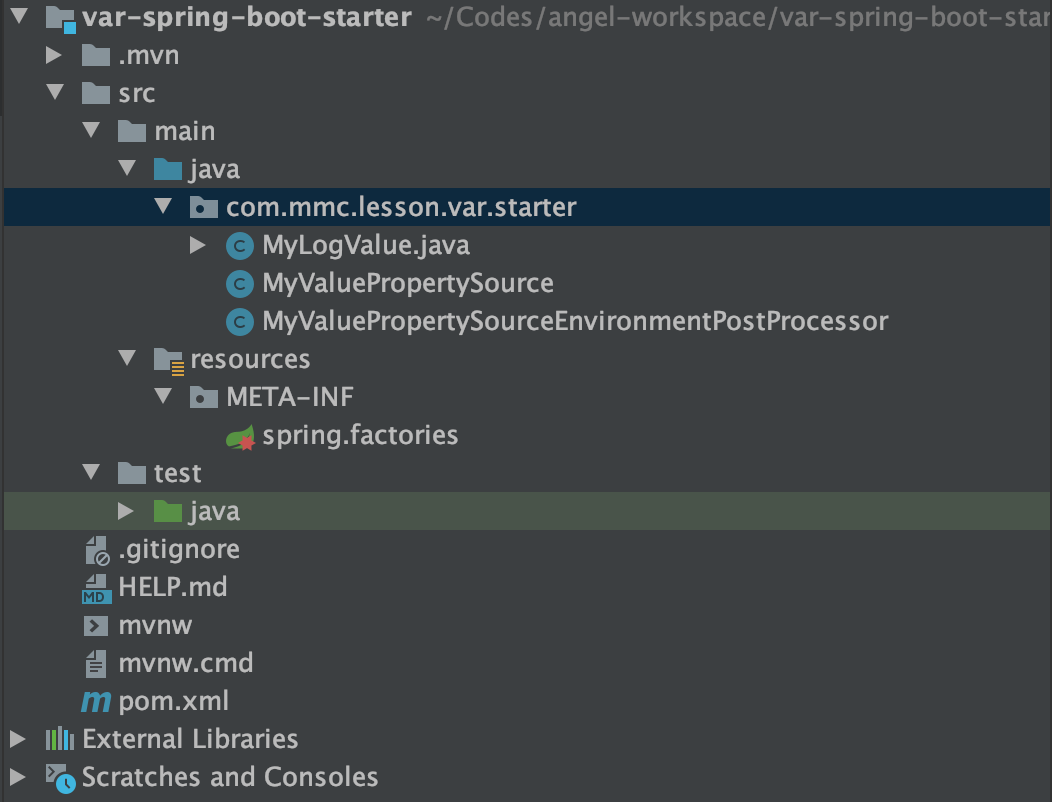Click the MD markdown icon of HELP.md
Image resolution: width=1052 pixels, height=802 pixels.
97,589
